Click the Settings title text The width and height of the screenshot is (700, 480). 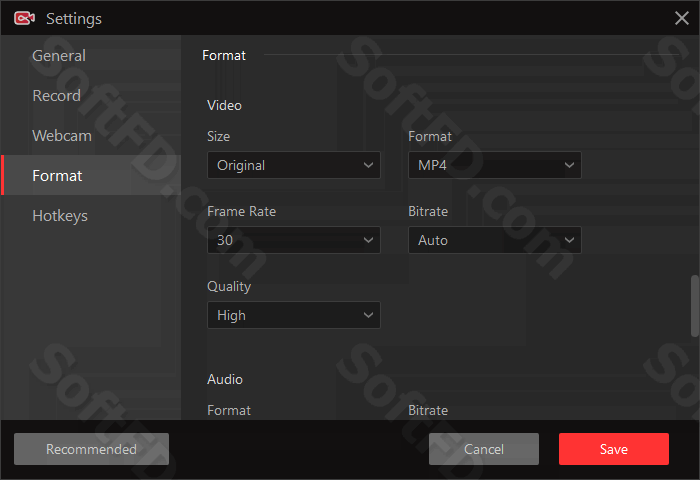[x=74, y=19]
